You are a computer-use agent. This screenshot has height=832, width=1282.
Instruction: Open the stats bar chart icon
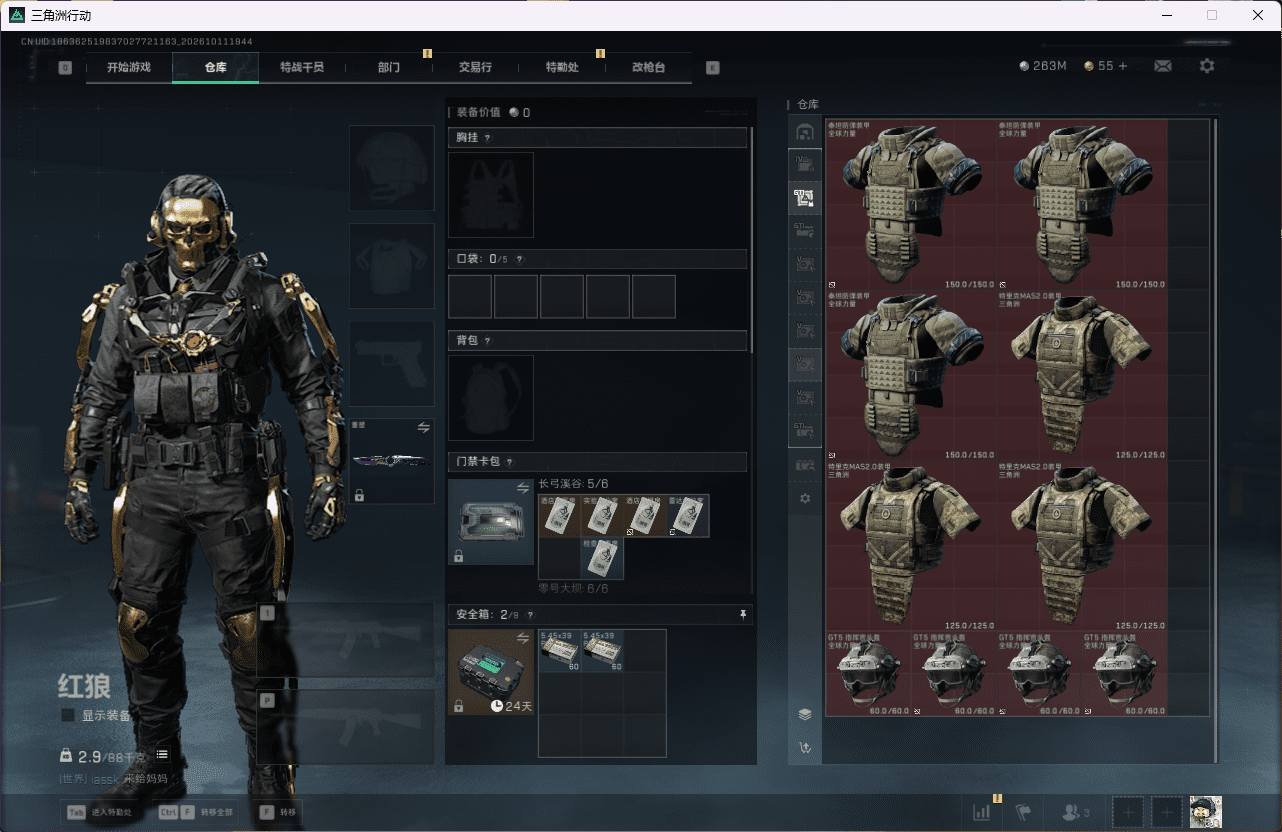(x=981, y=812)
